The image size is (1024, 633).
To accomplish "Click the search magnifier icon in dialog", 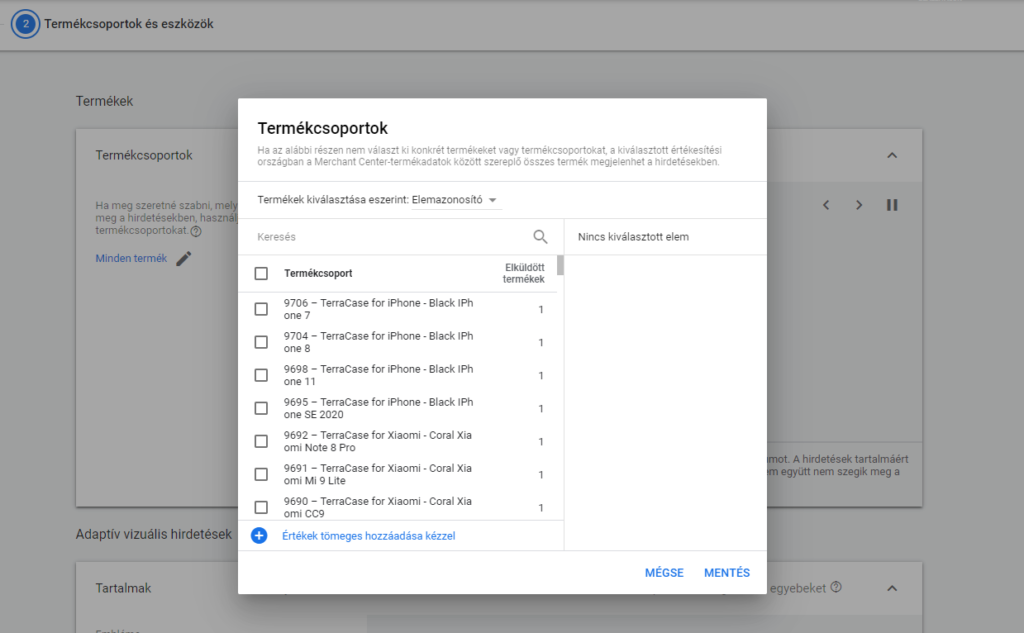I will coord(540,236).
